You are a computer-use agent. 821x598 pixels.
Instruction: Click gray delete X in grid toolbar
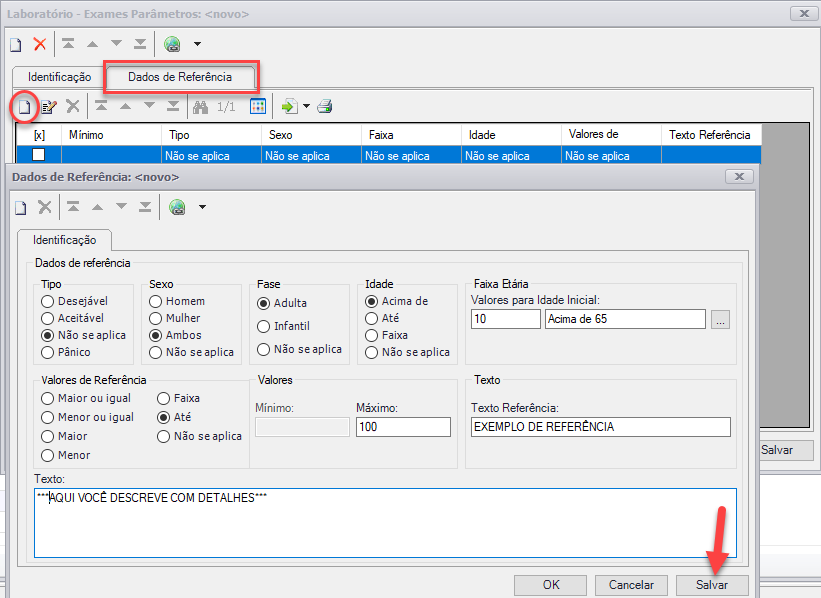73,106
